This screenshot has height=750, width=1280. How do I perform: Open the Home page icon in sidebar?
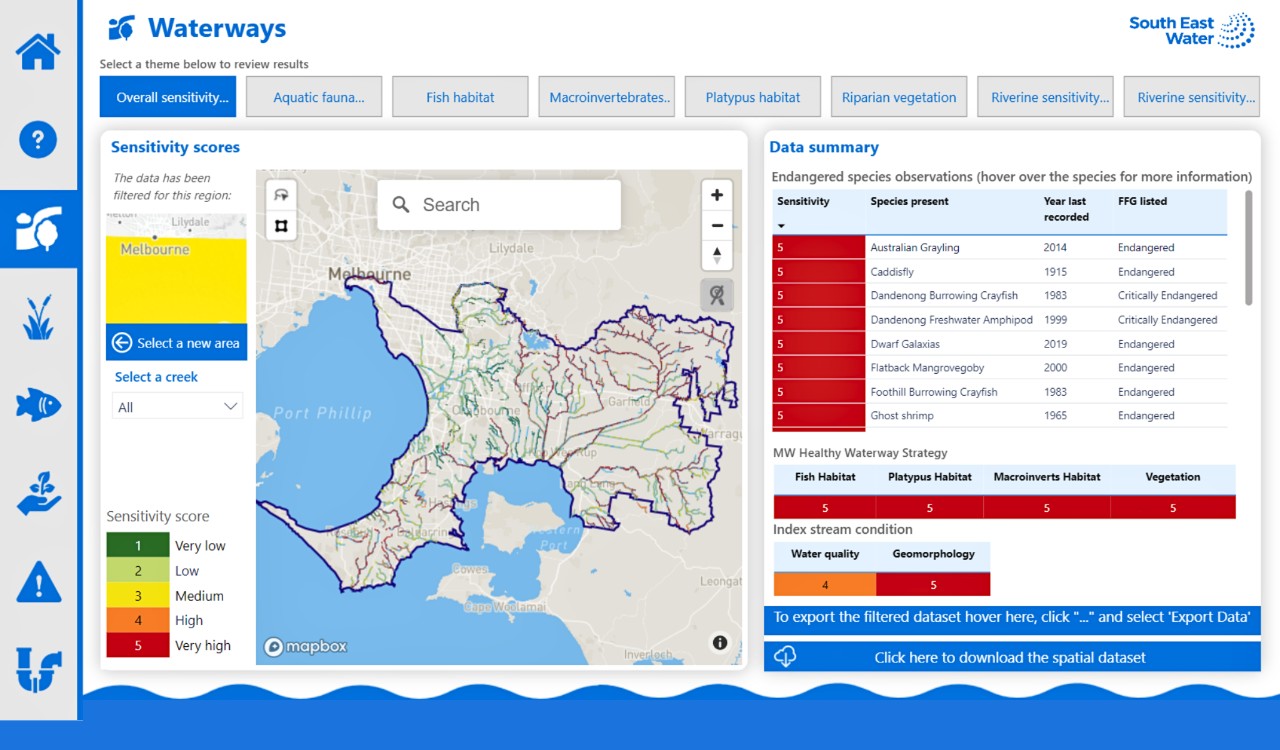38,51
